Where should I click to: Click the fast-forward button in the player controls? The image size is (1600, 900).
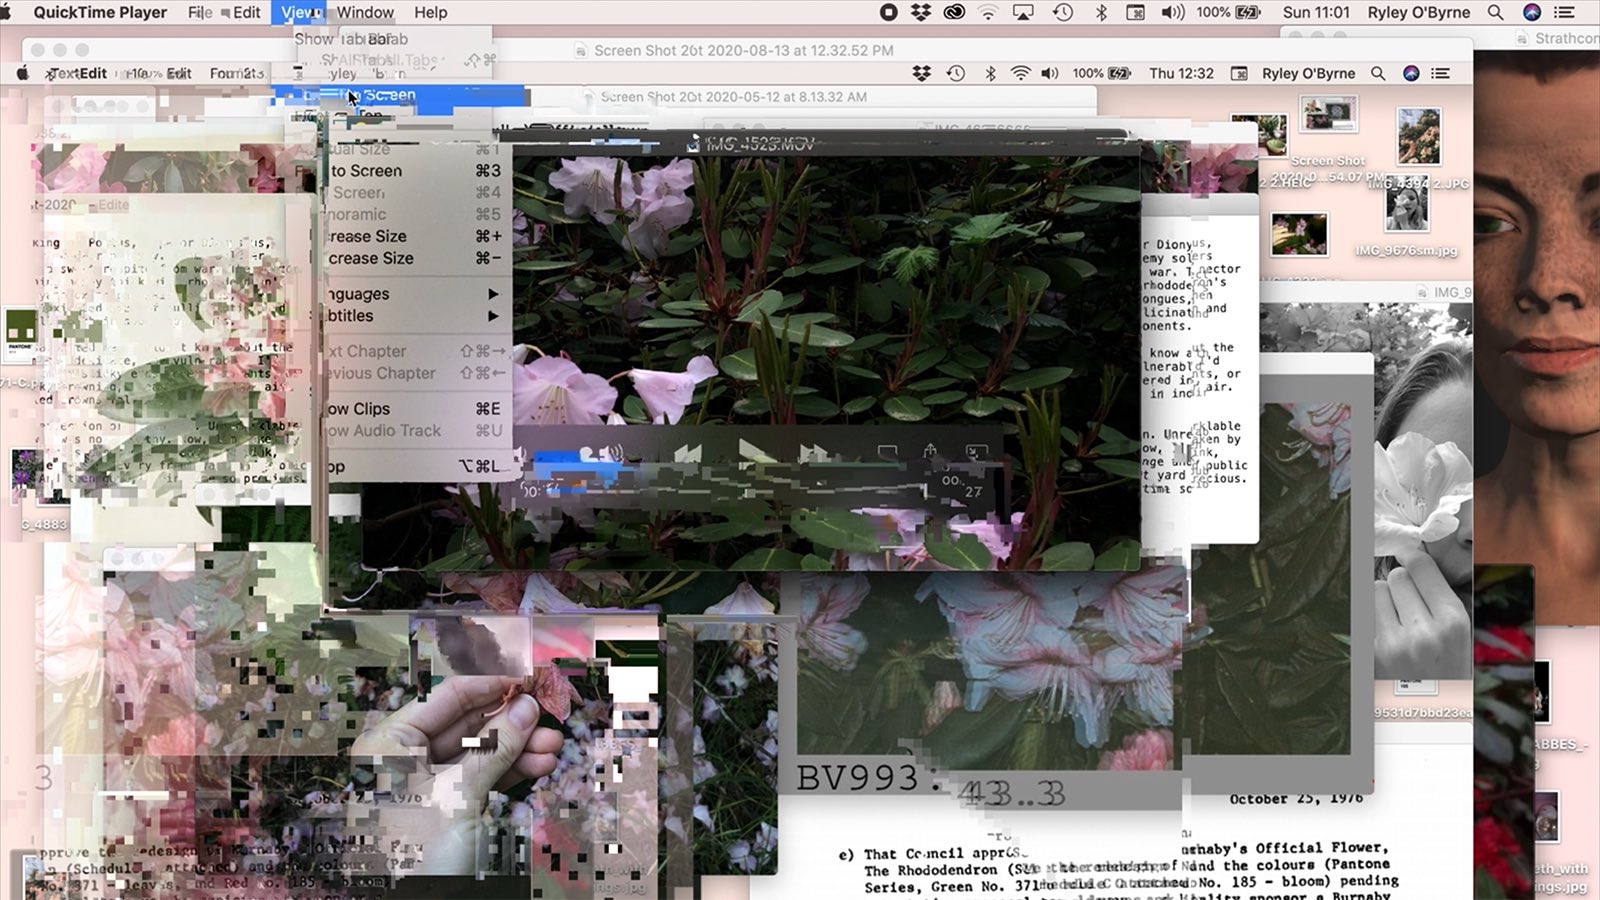pos(814,453)
